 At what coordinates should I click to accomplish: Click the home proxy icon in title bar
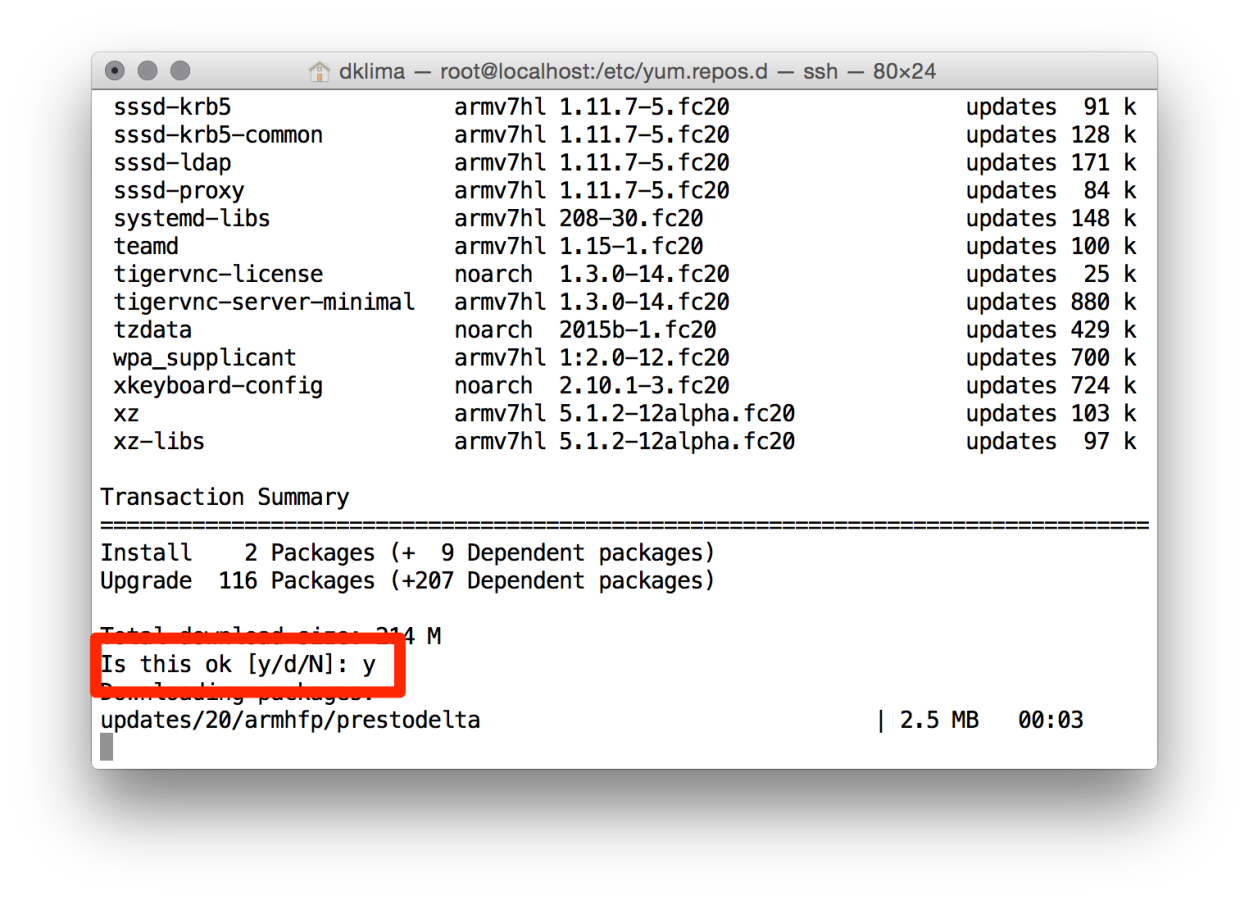pos(318,71)
